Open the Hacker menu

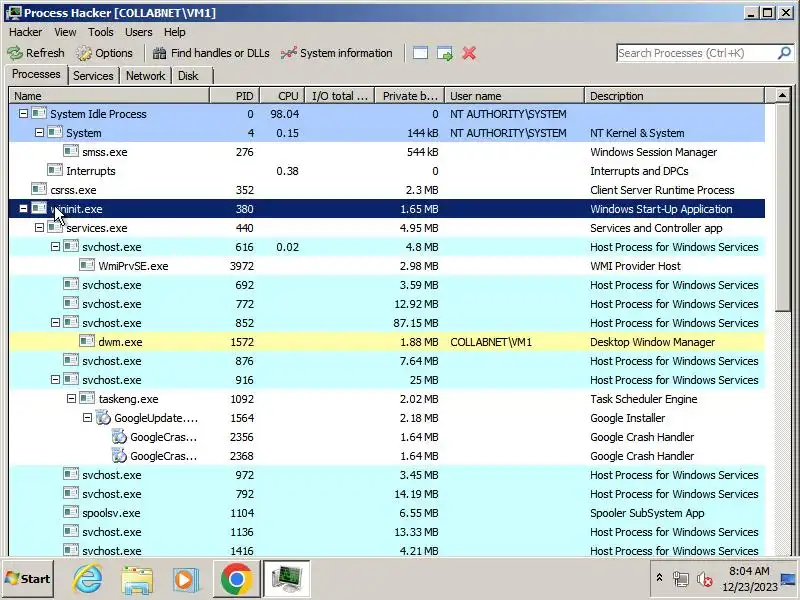tap(26, 32)
